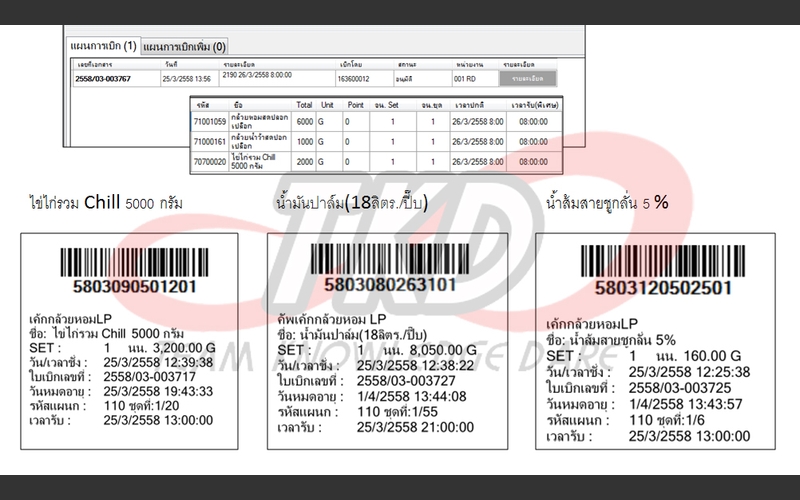
Task: Click the จน.ชุด column header
Action: [432, 105]
